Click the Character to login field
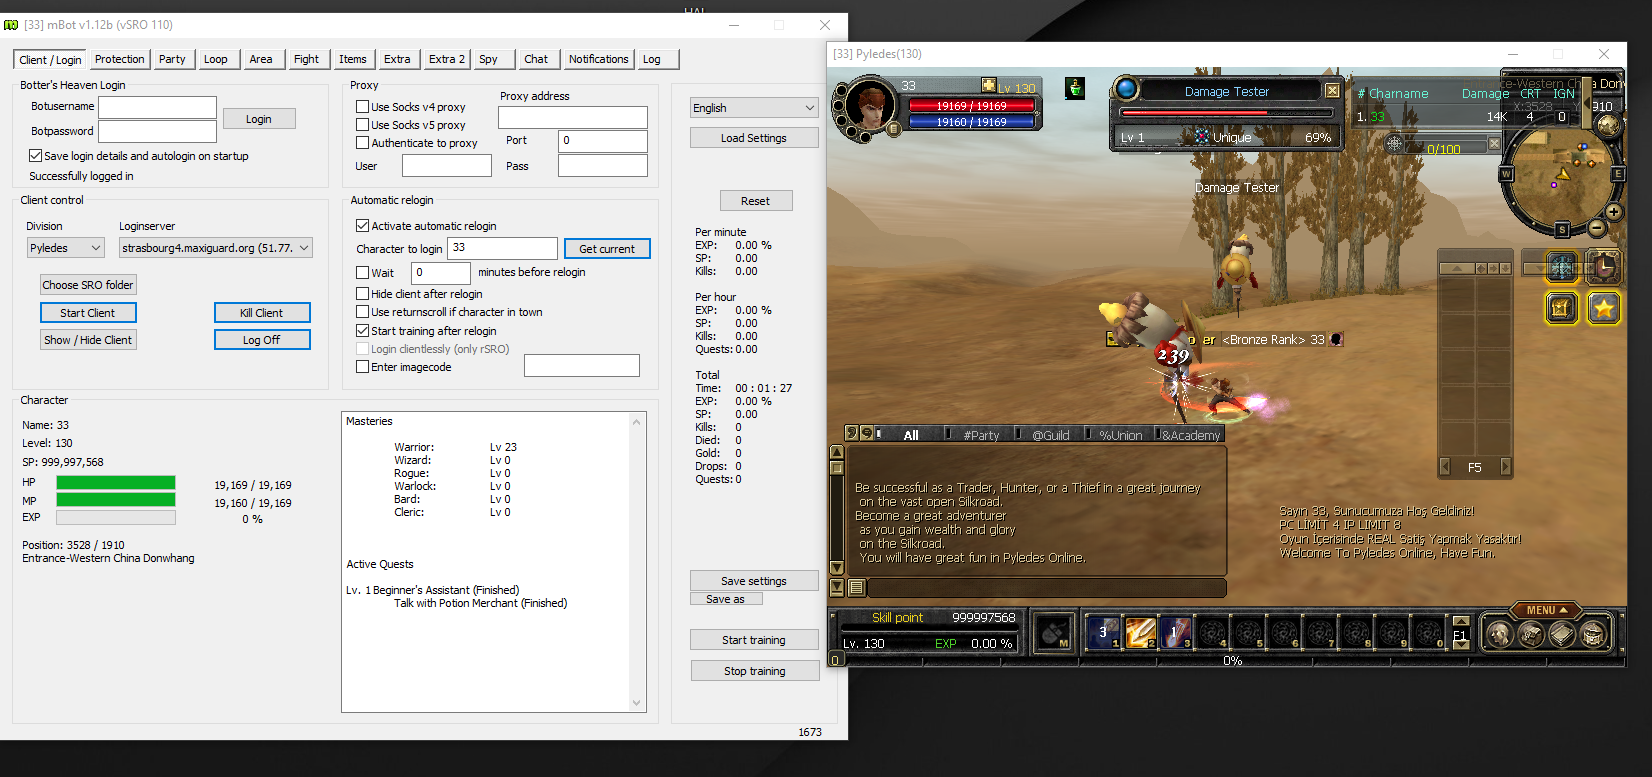Screen dimensions: 1652x777 coord(503,248)
